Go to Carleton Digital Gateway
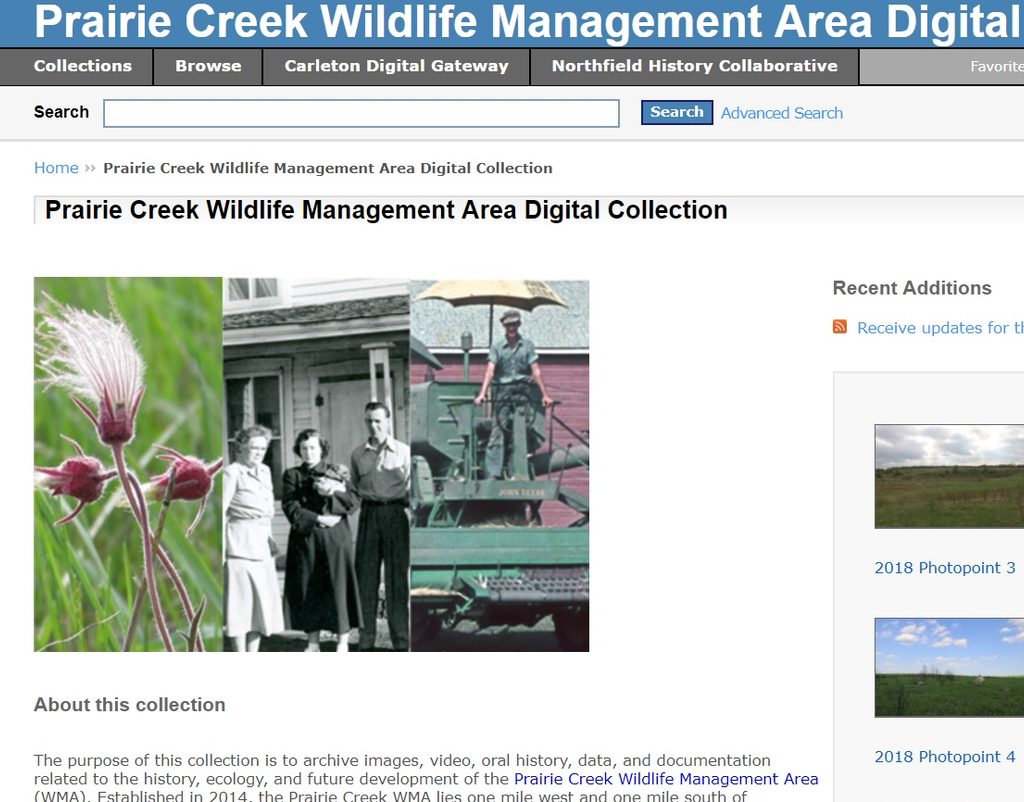The height and width of the screenshot is (802, 1024). 396,66
